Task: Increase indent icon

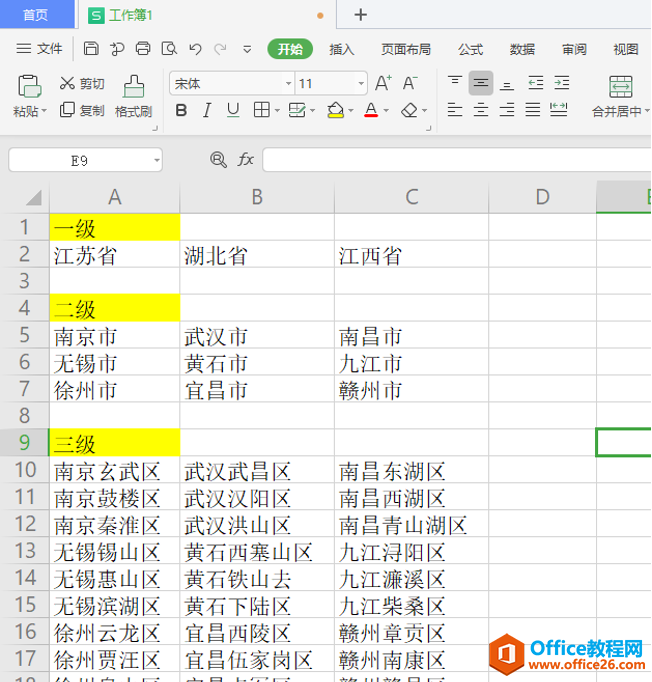Action: [x=562, y=83]
